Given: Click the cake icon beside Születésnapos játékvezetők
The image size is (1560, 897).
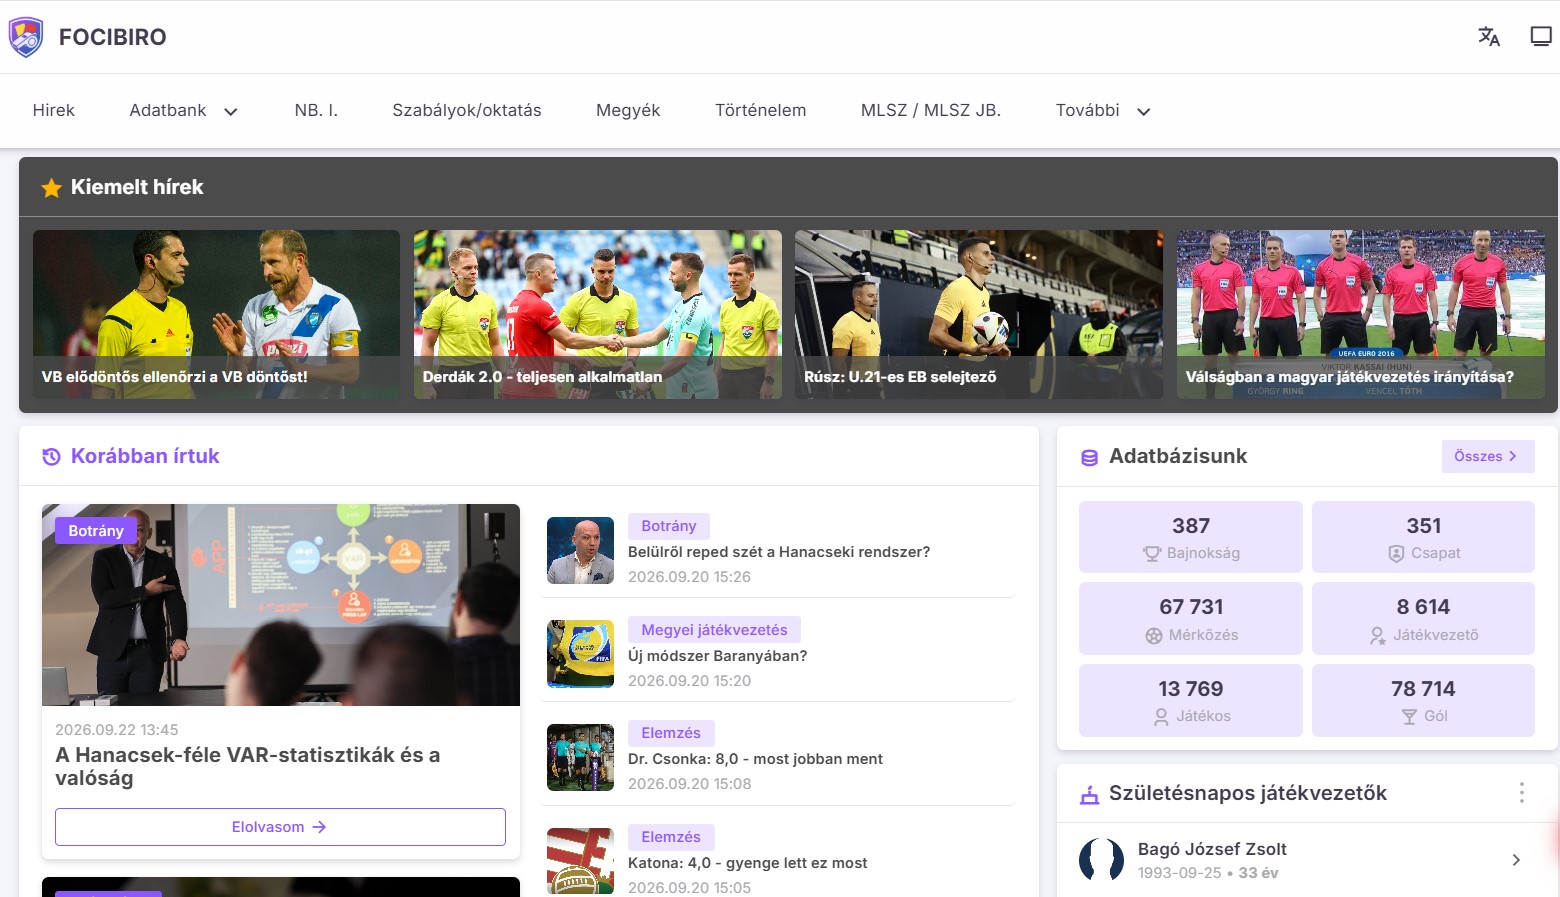Looking at the screenshot, I should point(1089,794).
